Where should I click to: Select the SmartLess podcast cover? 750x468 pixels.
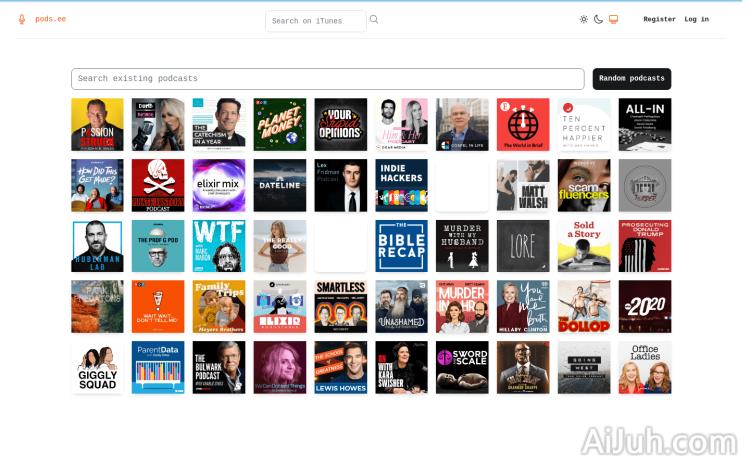[340, 307]
